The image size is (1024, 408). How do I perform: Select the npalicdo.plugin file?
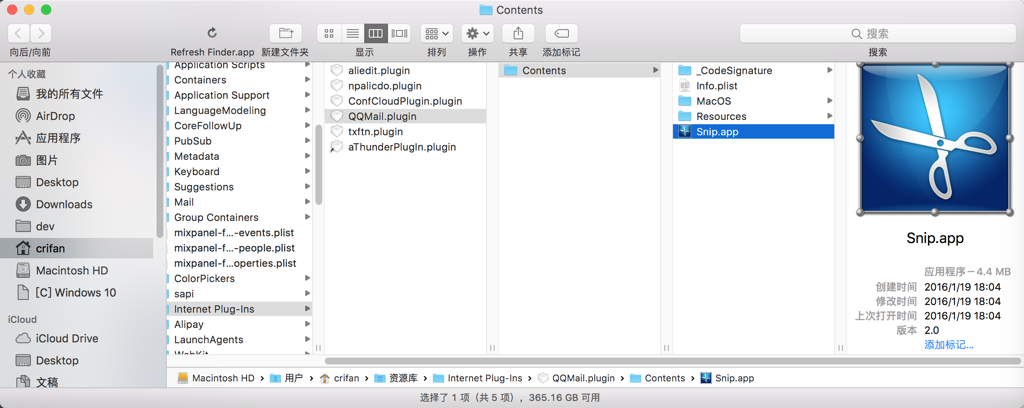(406, 86)
